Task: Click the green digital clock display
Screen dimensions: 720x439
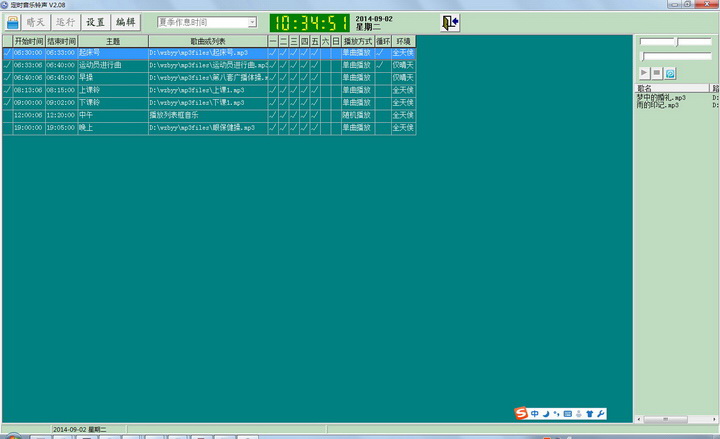Action: [x=309, y=23]
